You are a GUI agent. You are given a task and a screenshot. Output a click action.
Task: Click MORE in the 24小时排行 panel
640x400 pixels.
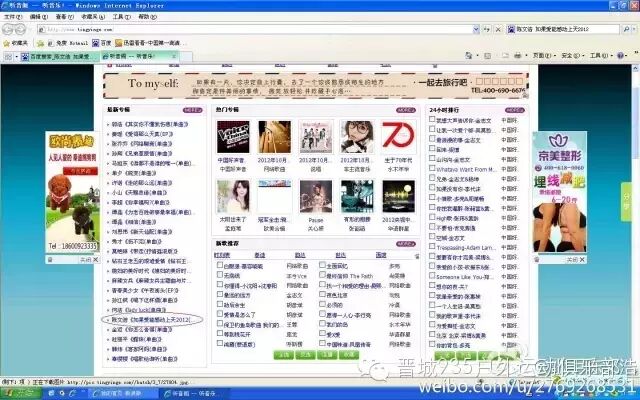point(515,110)
